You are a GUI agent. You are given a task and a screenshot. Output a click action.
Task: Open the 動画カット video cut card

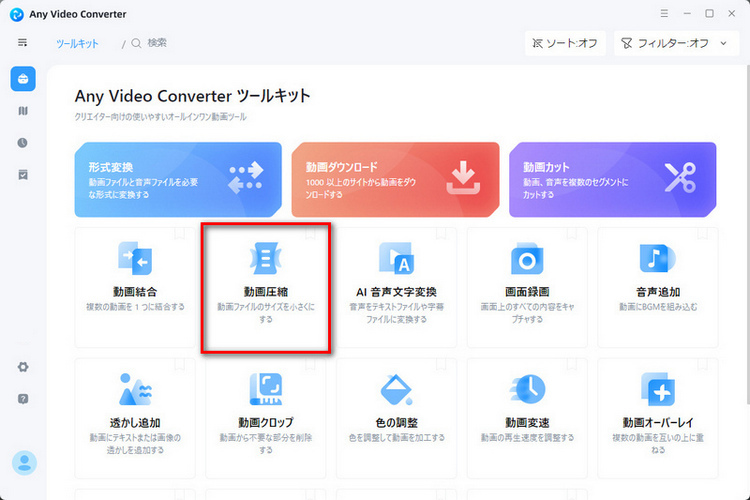(x=613, y=179)
